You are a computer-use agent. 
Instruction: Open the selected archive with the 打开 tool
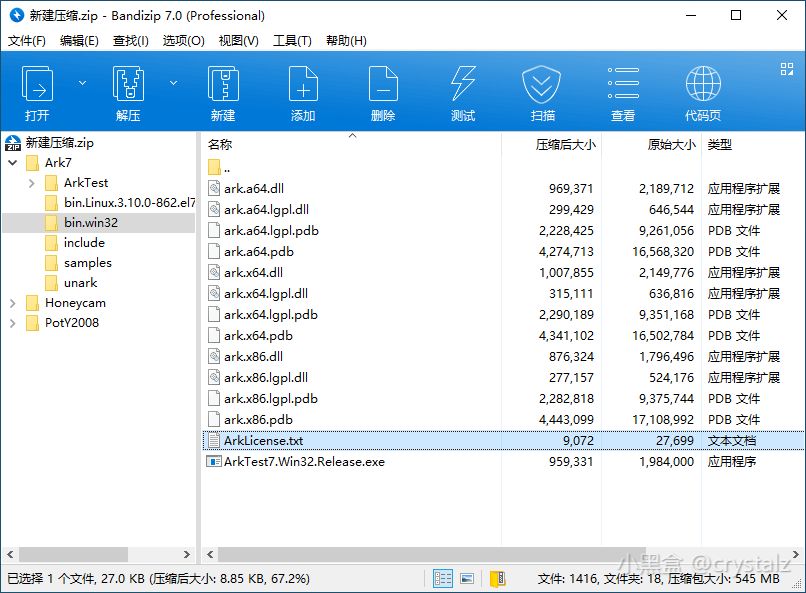(38, 90)
